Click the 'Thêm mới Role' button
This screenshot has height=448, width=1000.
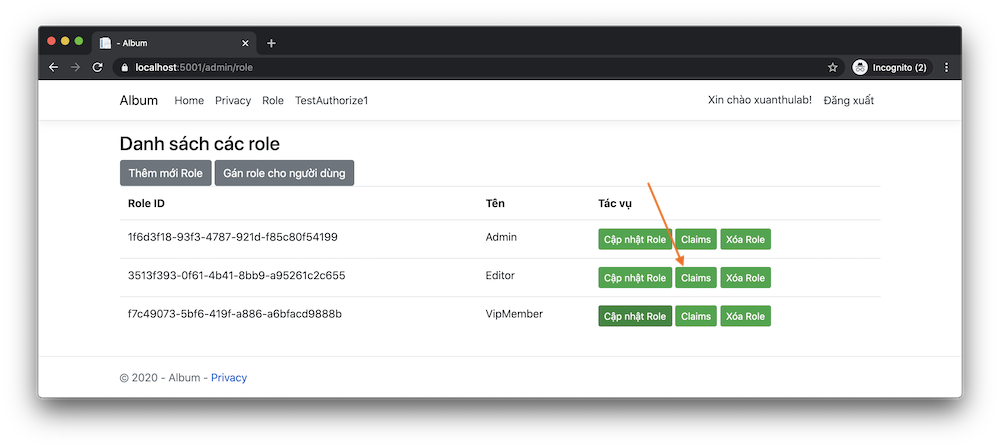(165, 173)
